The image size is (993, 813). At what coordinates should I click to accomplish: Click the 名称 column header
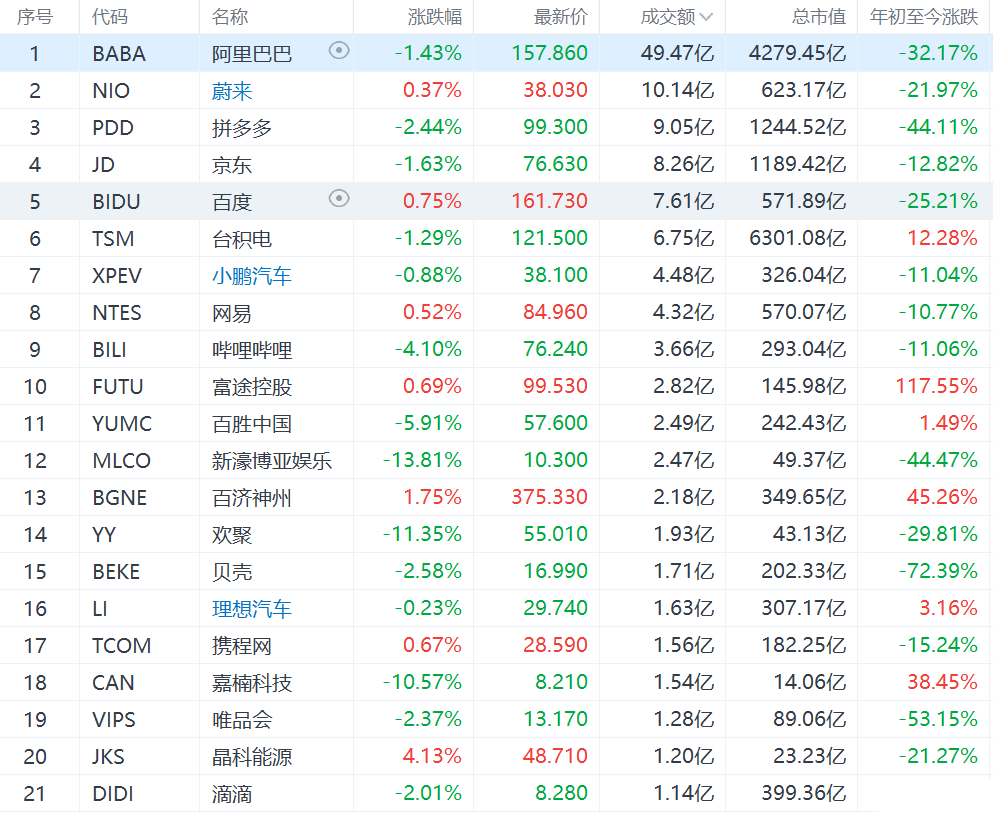[x=230, y=17]
